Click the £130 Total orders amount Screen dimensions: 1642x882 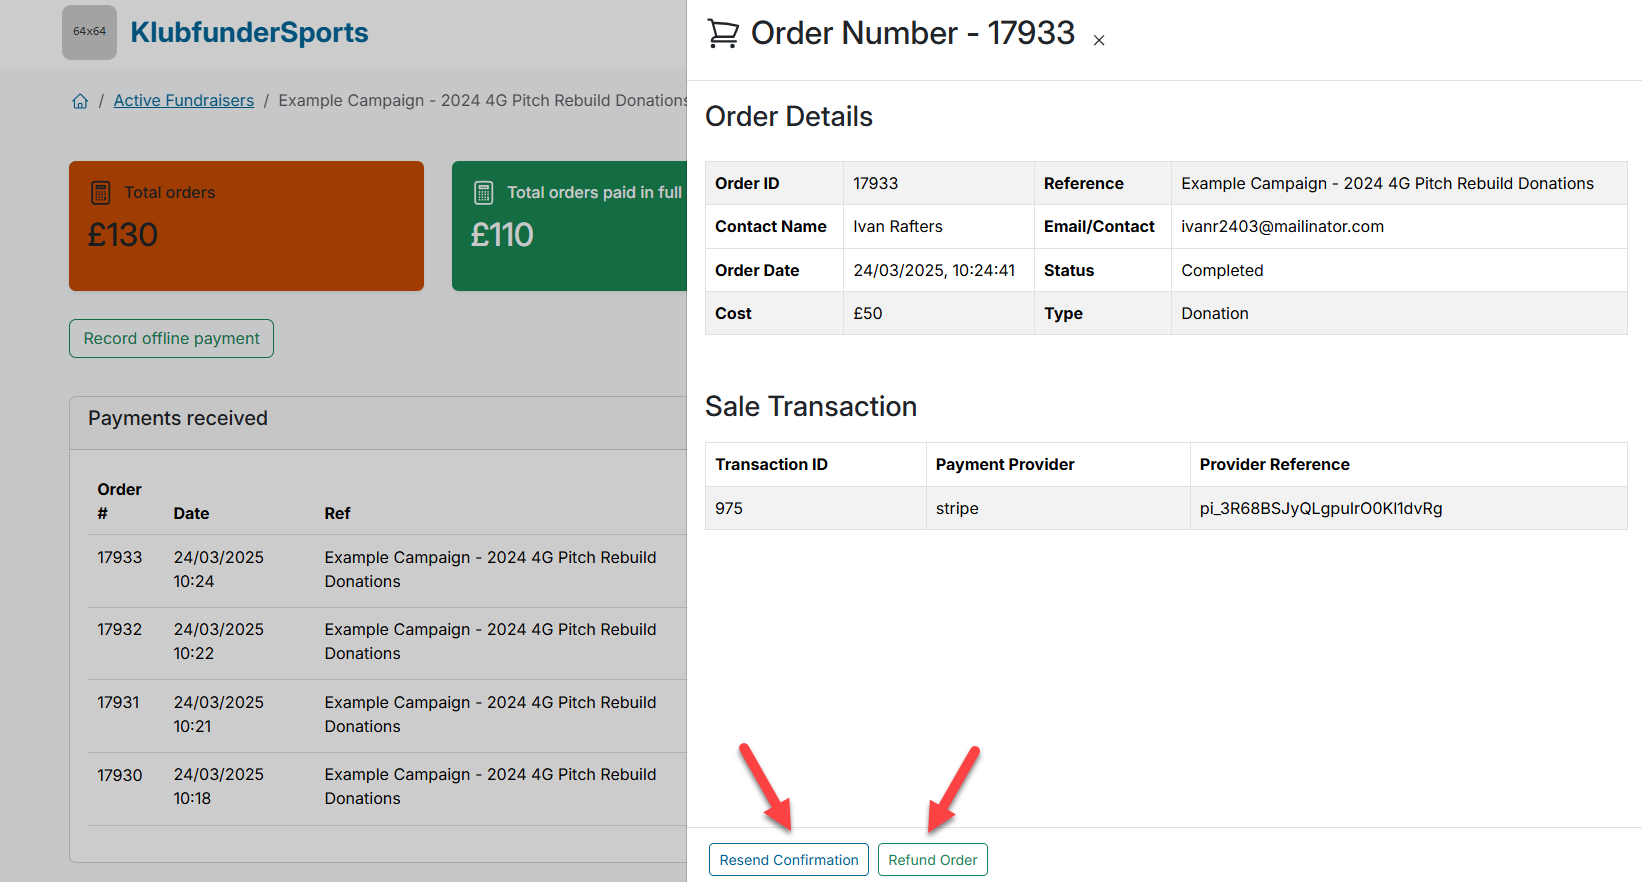(x=123, y=235)
